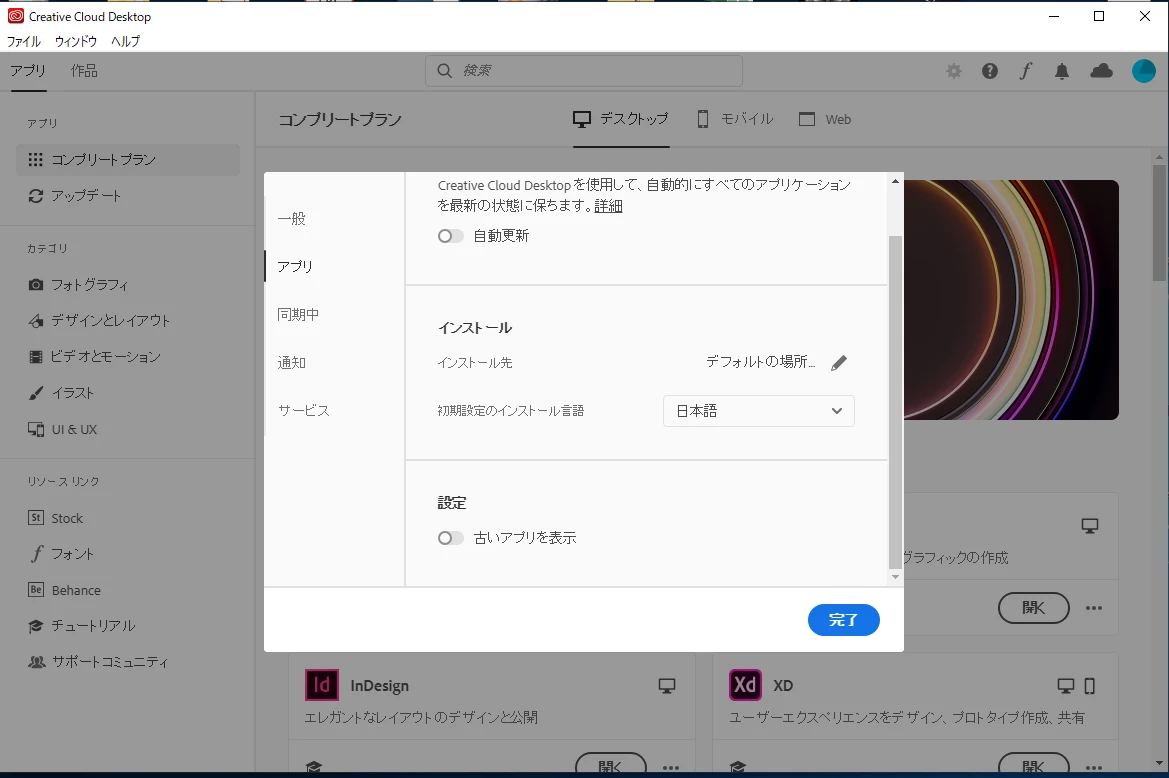The image size is (1169, 778).
Task: Select the デザインとレイアウト category
Action: pos(99,320)
